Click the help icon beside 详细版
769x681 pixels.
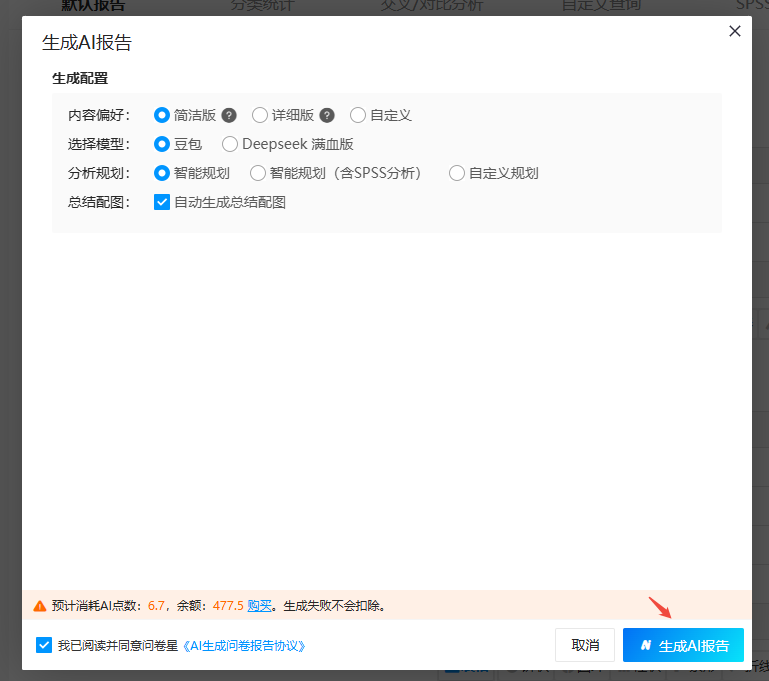[x=327, y=115]
